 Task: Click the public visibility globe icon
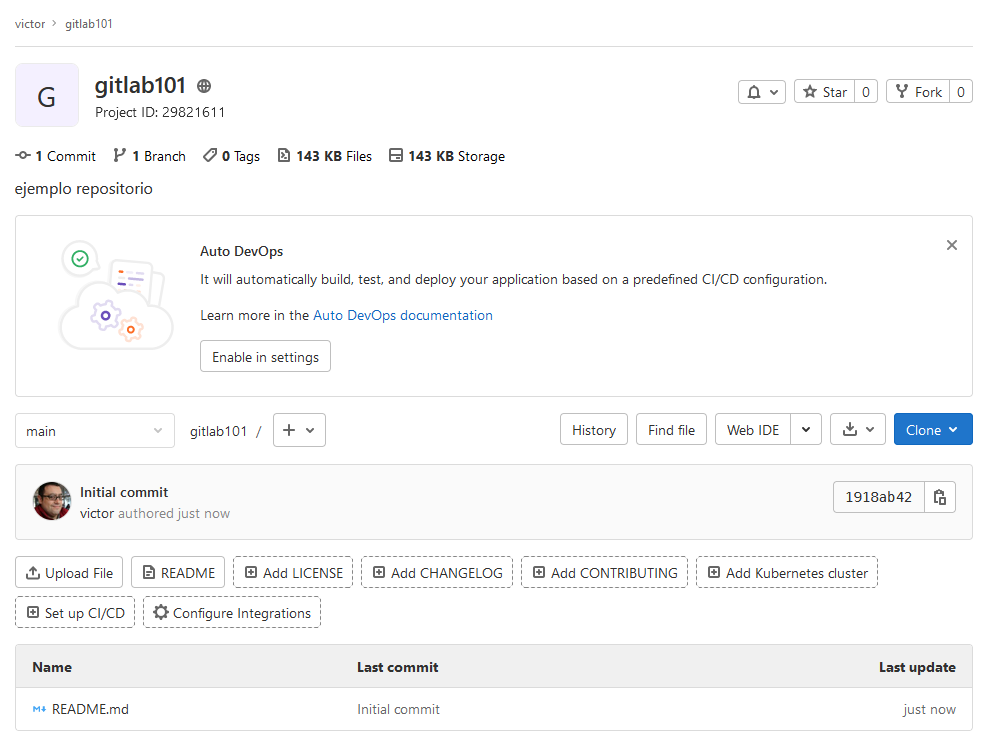[x=204, y=85]
